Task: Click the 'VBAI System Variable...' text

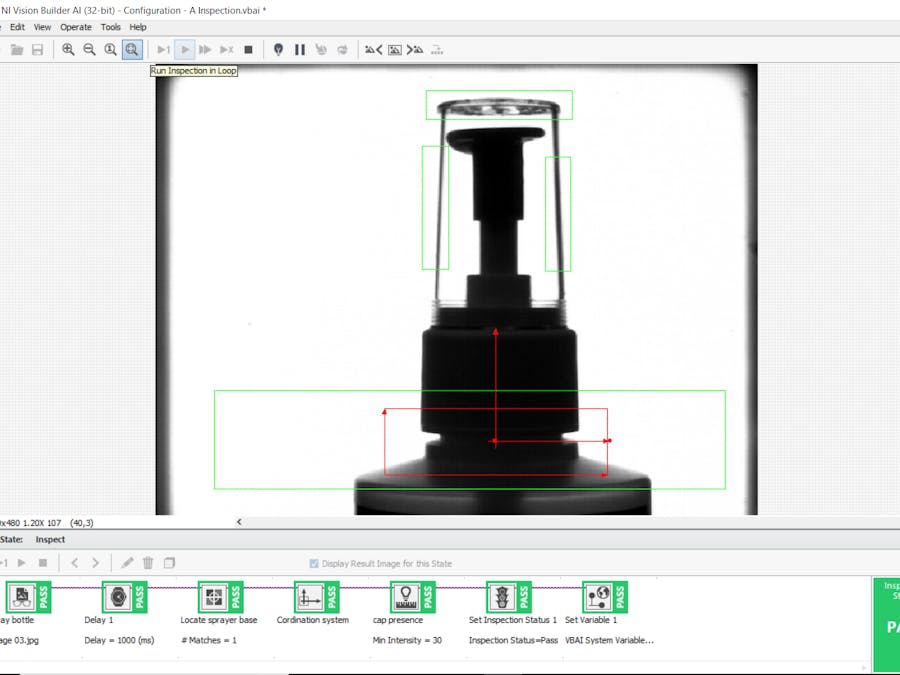Action: [610, 640]
